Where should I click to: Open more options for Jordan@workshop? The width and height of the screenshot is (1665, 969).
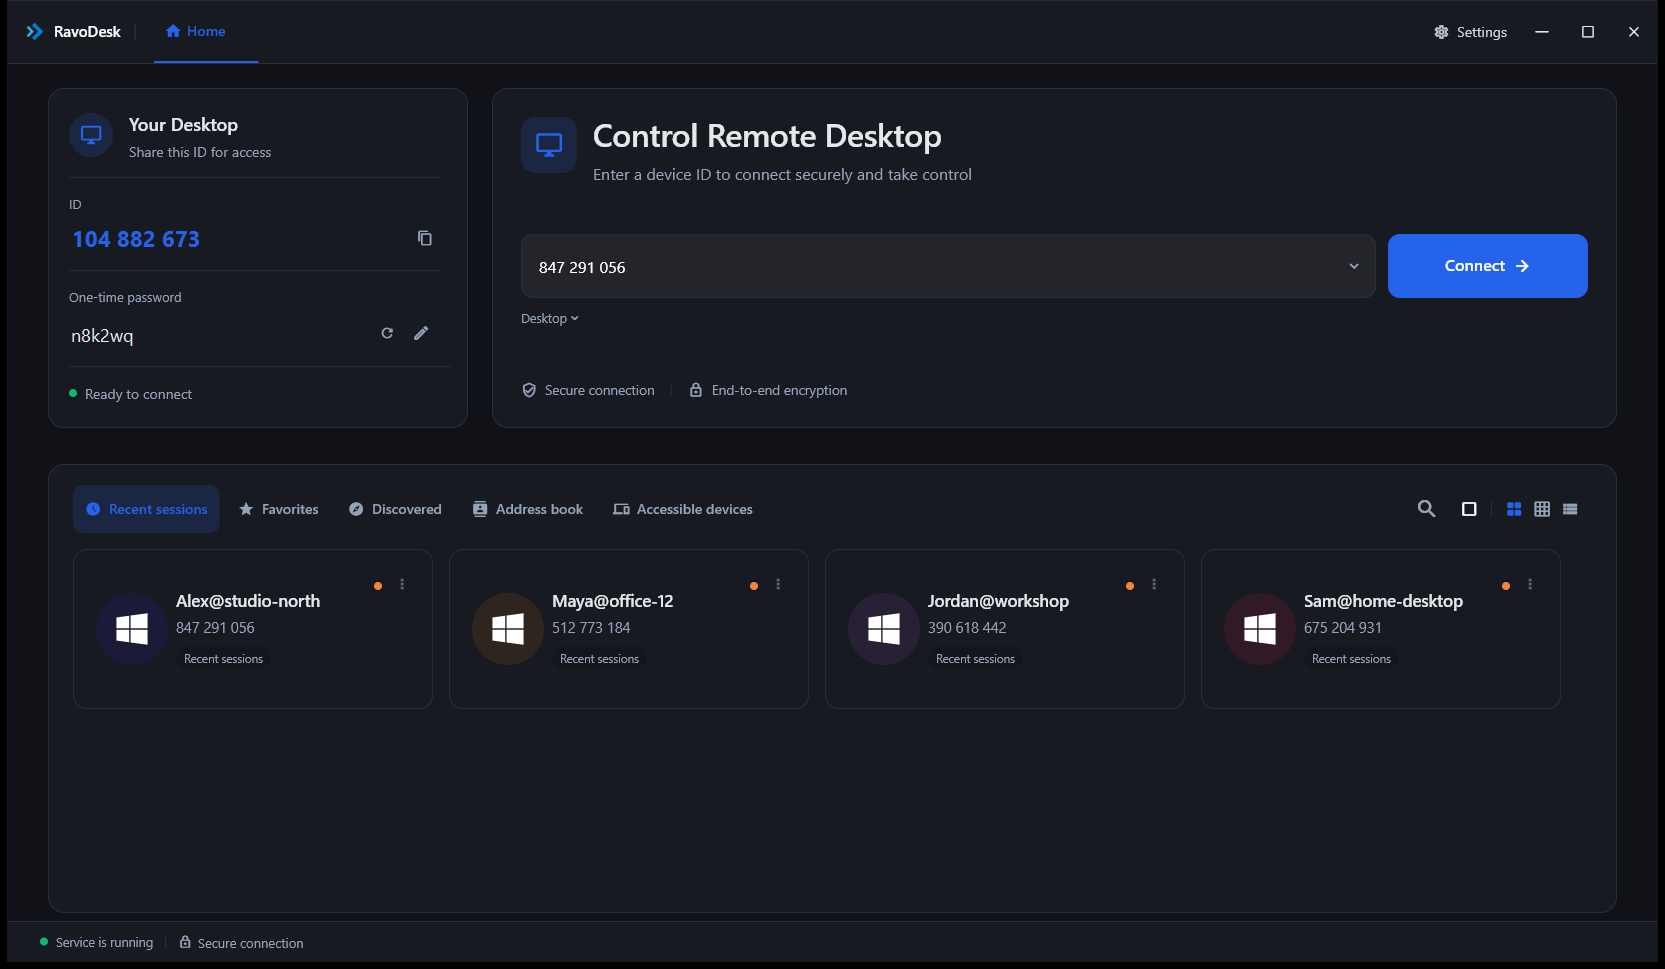coord(1154,584)
